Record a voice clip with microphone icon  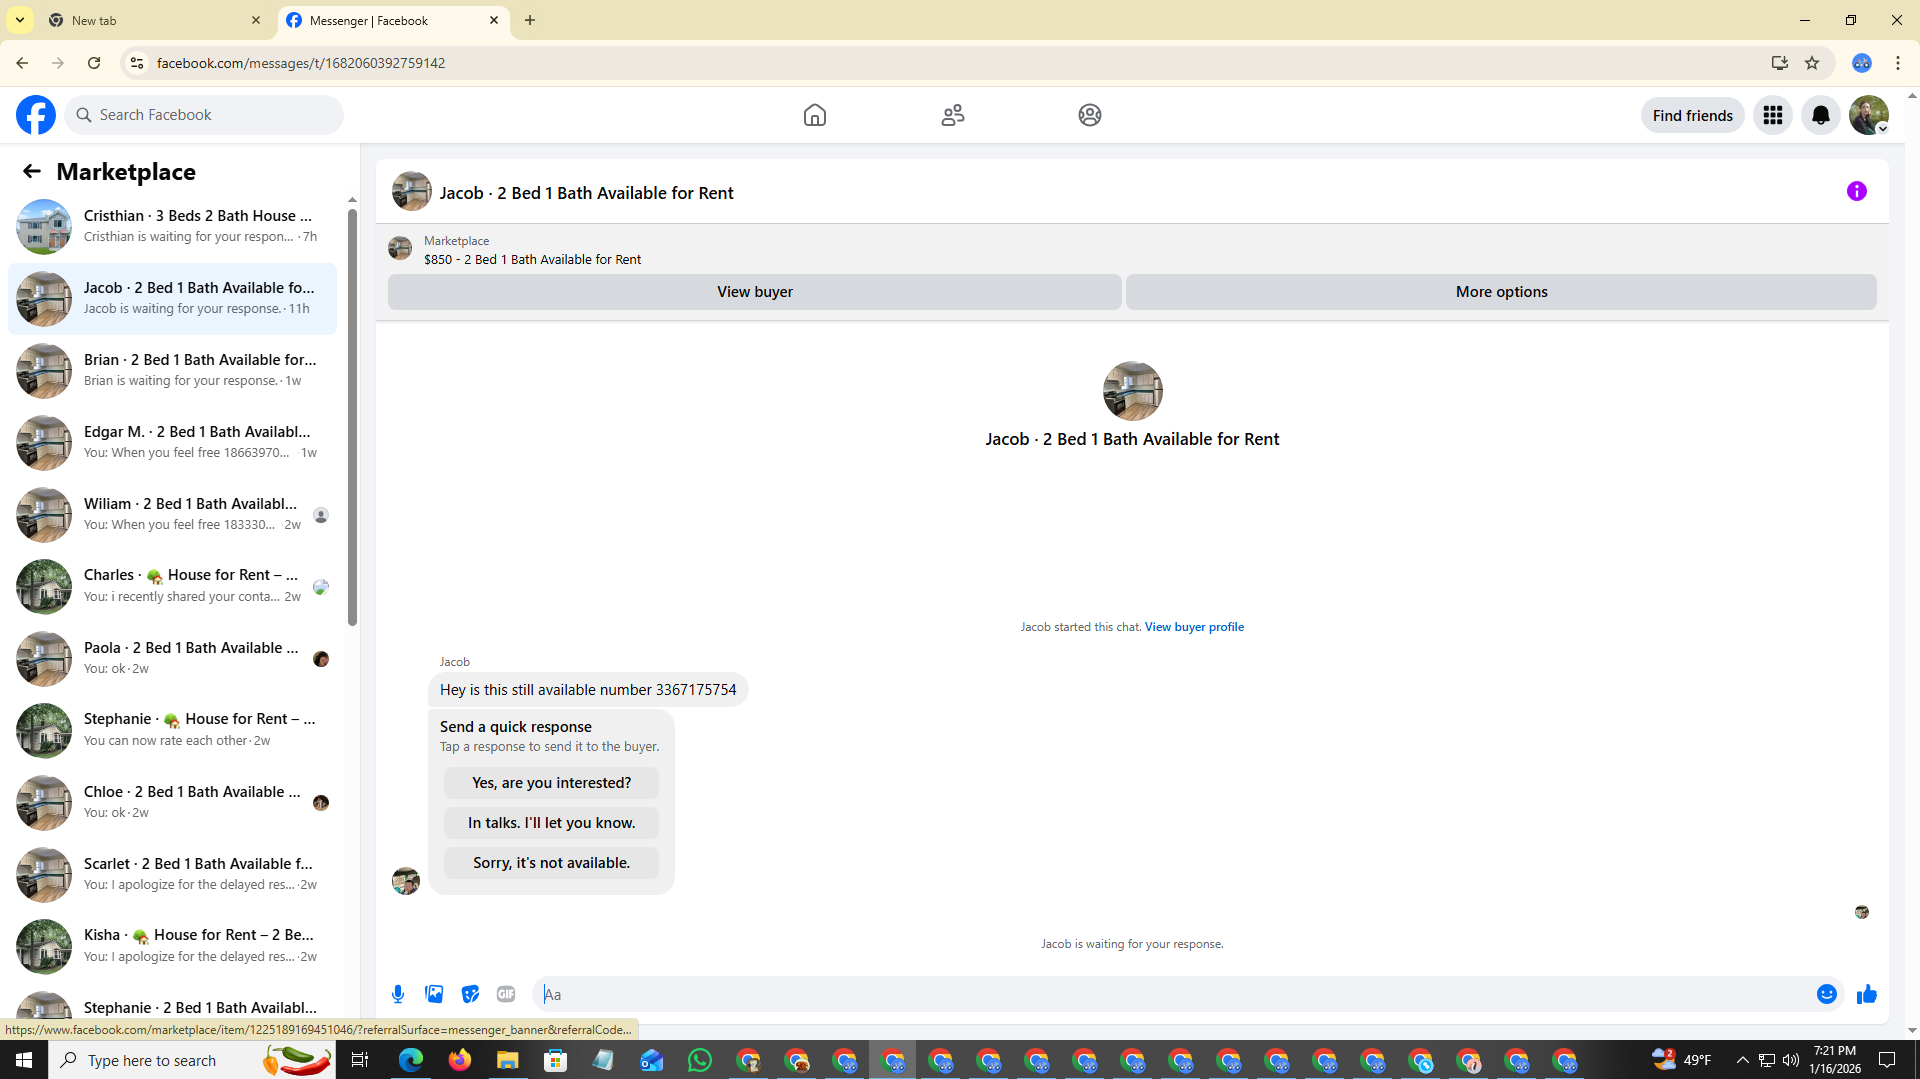[398, 994]
